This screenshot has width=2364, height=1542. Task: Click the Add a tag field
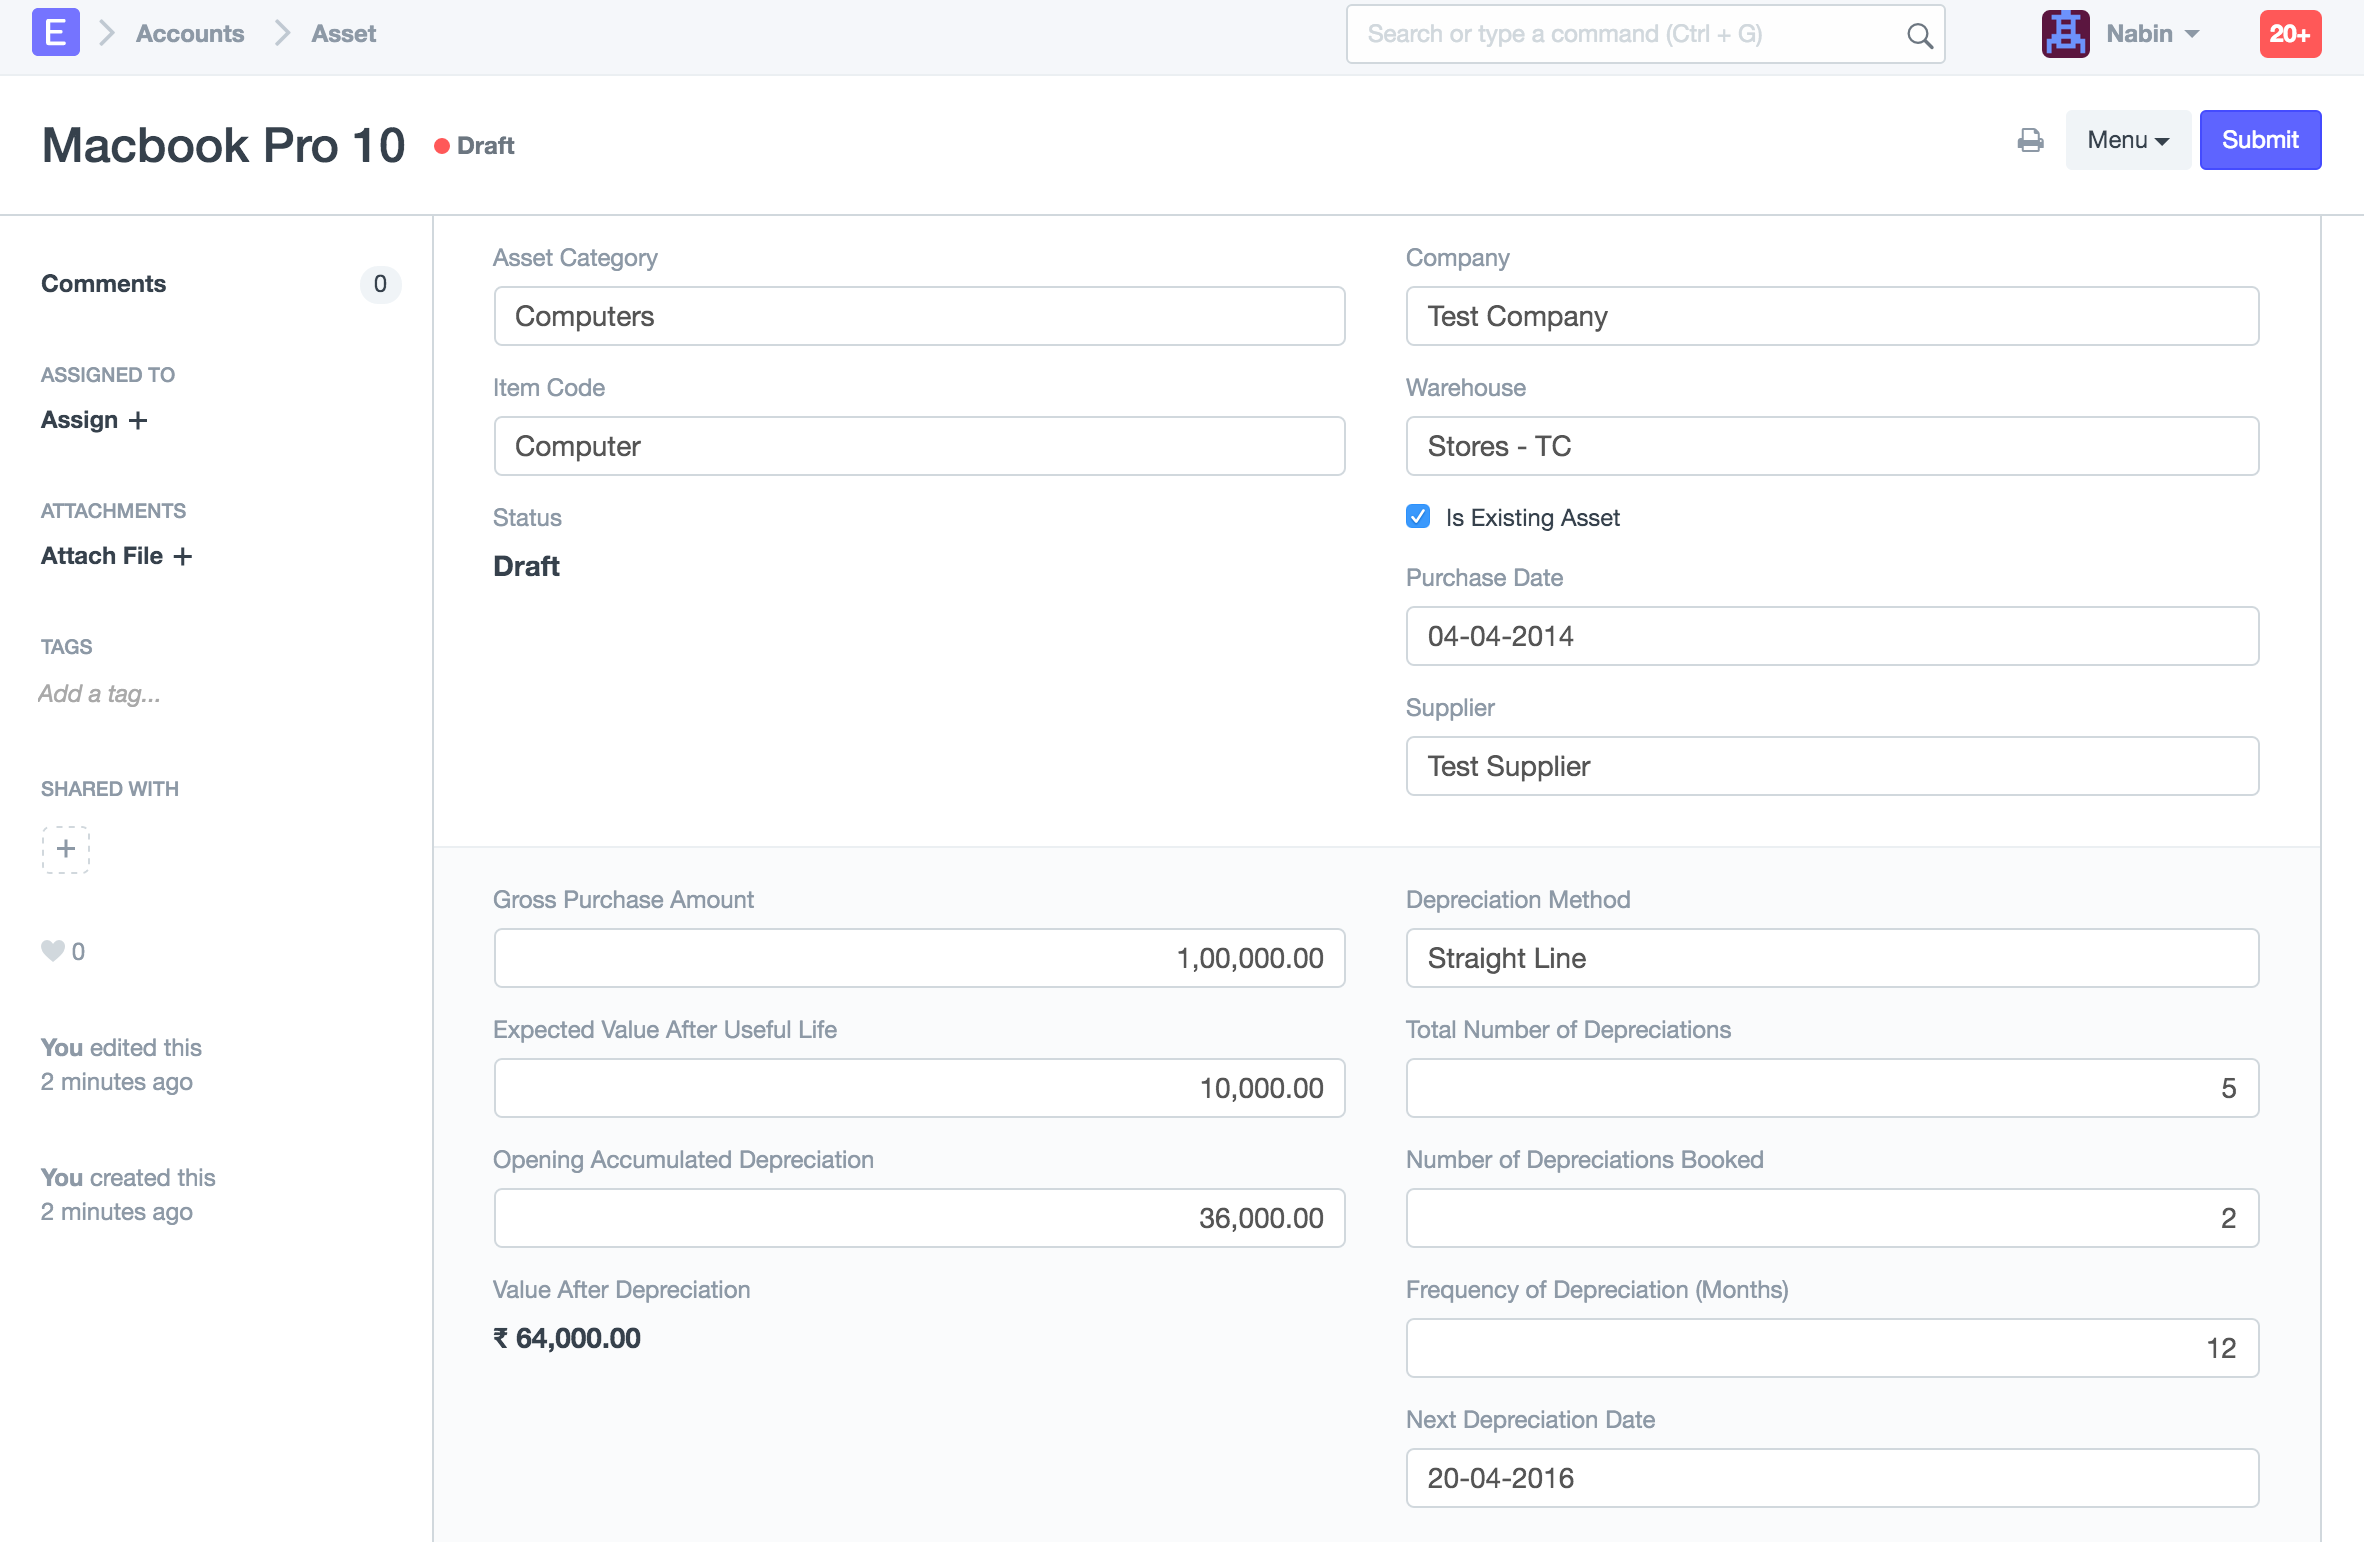[x=100, y=694]
